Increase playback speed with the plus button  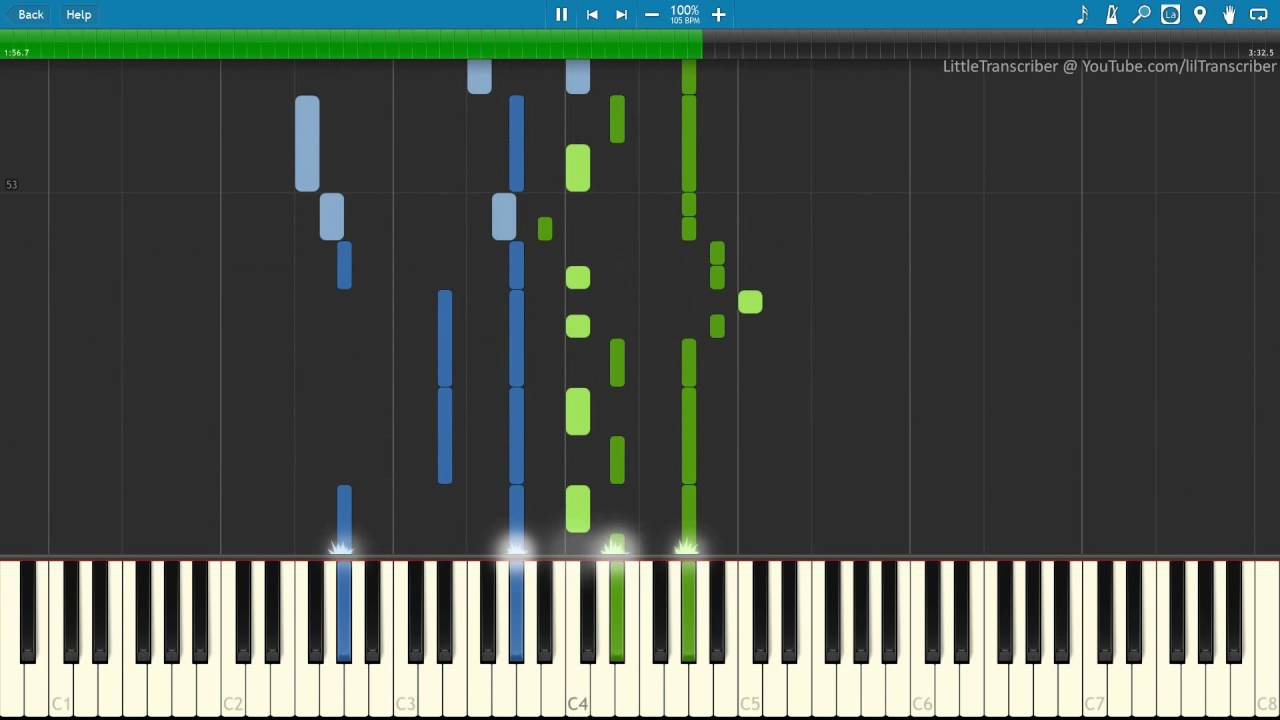point(718,14)
